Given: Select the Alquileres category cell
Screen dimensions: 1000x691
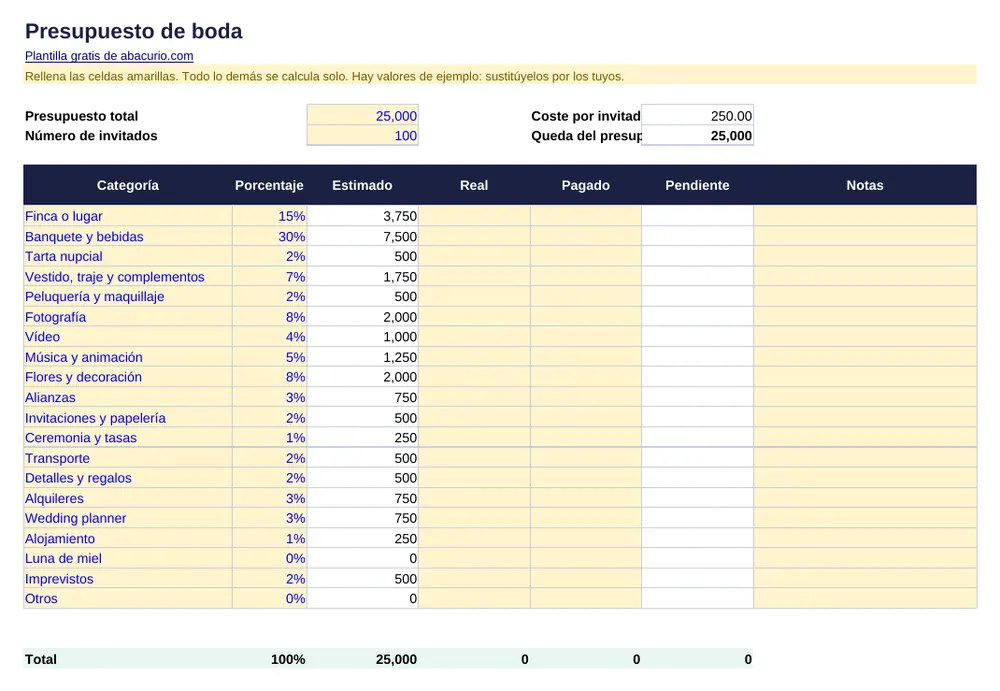Looking at the screenshot, I should [x=128, y=498].
